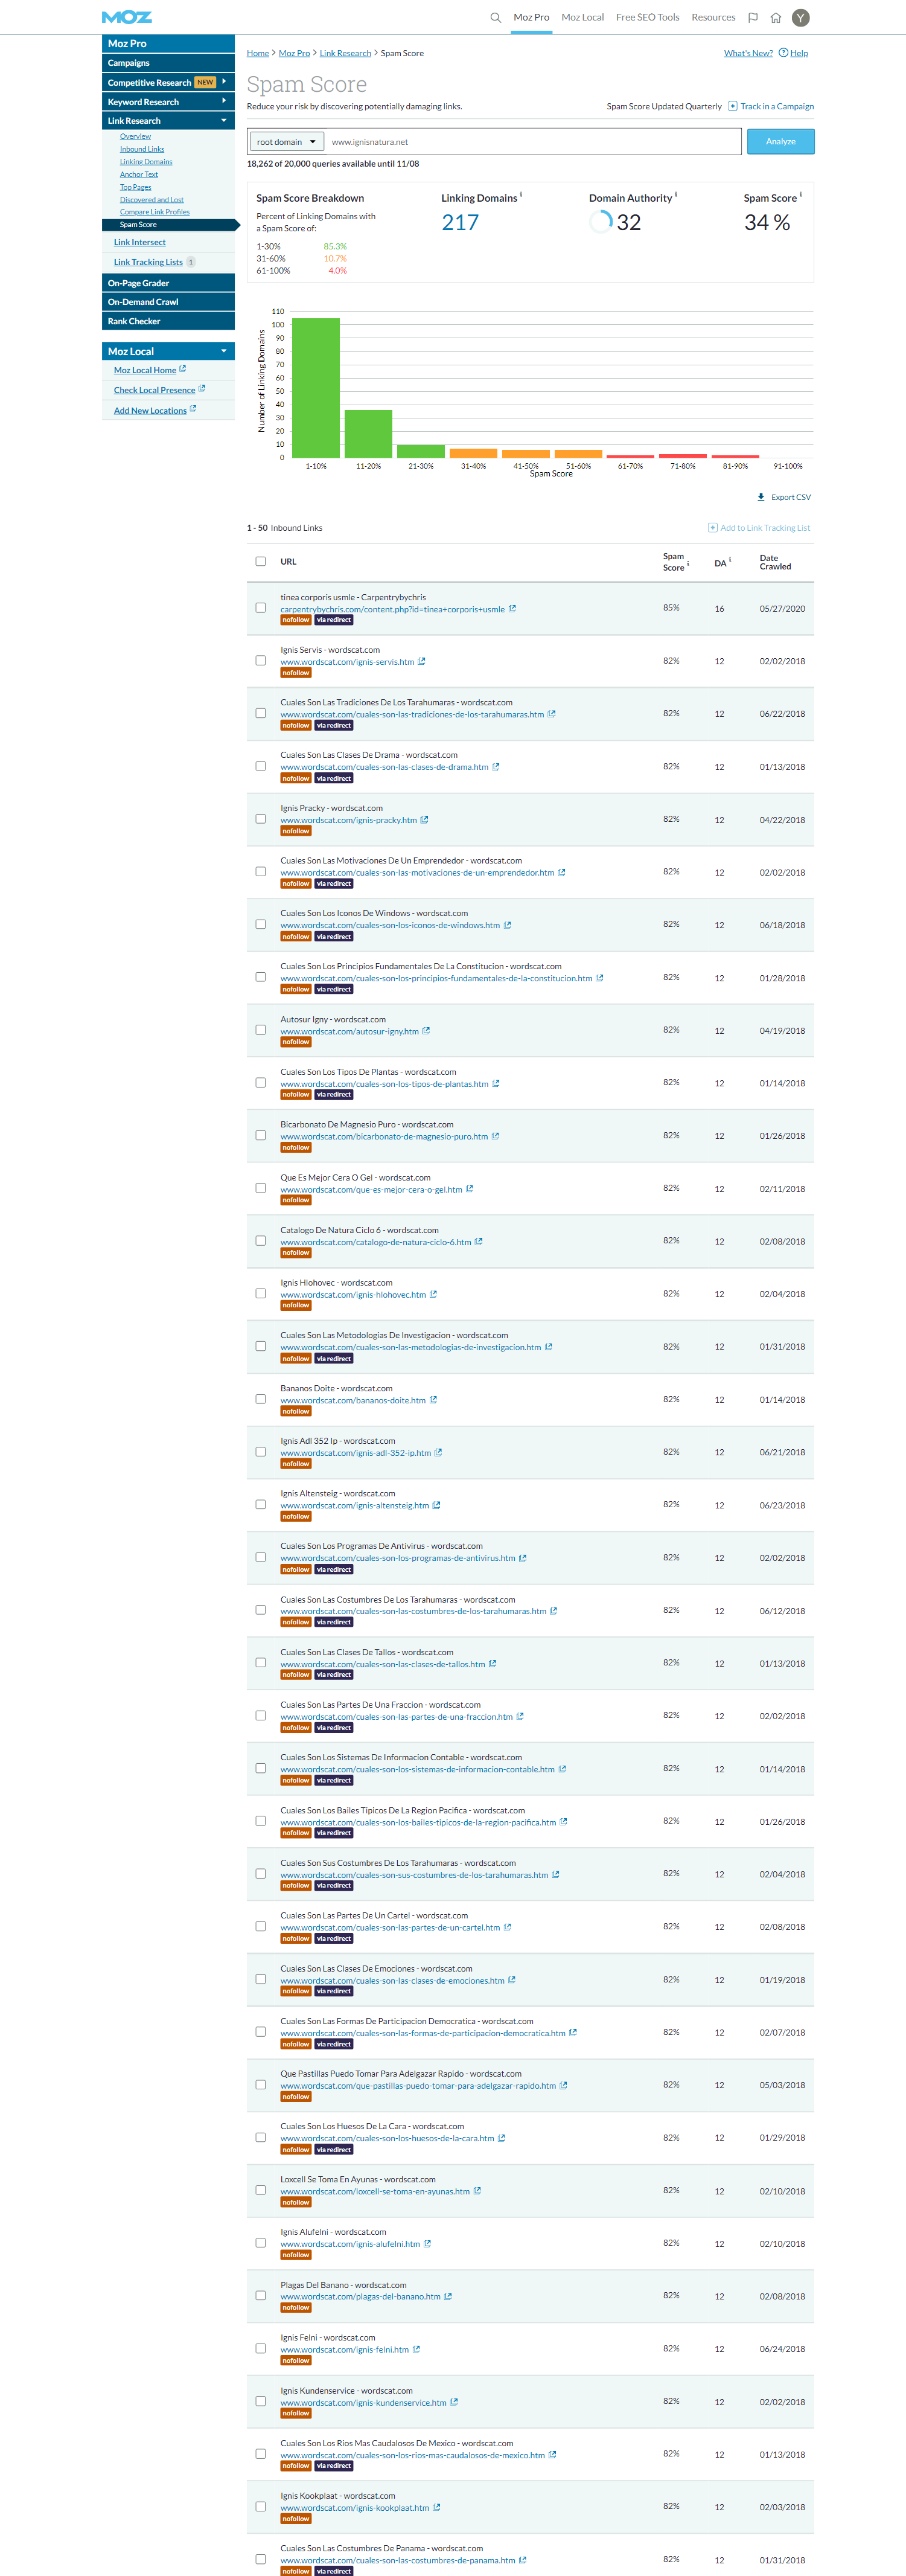The image size is (906, 2576).
Task: Open On-Demand Crawl in sidebar
Action: pyautogui.click(x=168, y=302)
